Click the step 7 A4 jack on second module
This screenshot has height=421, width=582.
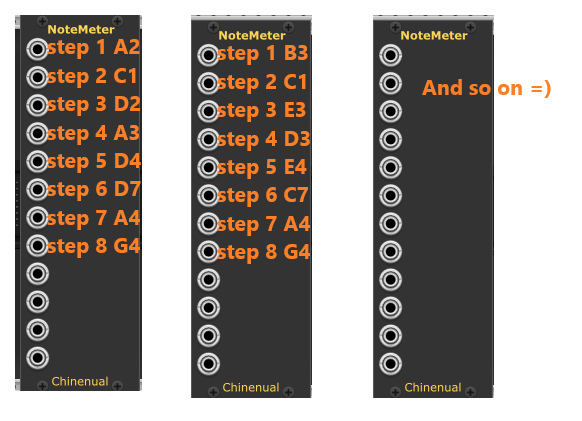pyautogui.click(x=208, y=223)
